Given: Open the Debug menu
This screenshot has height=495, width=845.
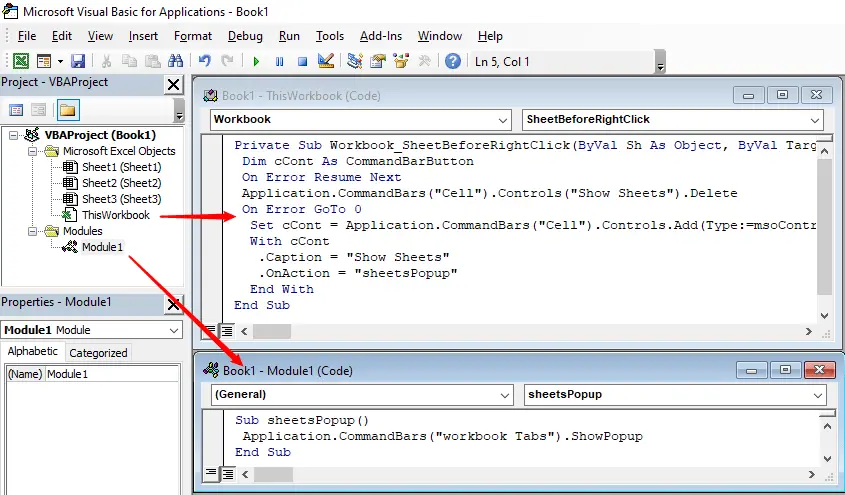Looking at the screenshot, I should 245,36.
